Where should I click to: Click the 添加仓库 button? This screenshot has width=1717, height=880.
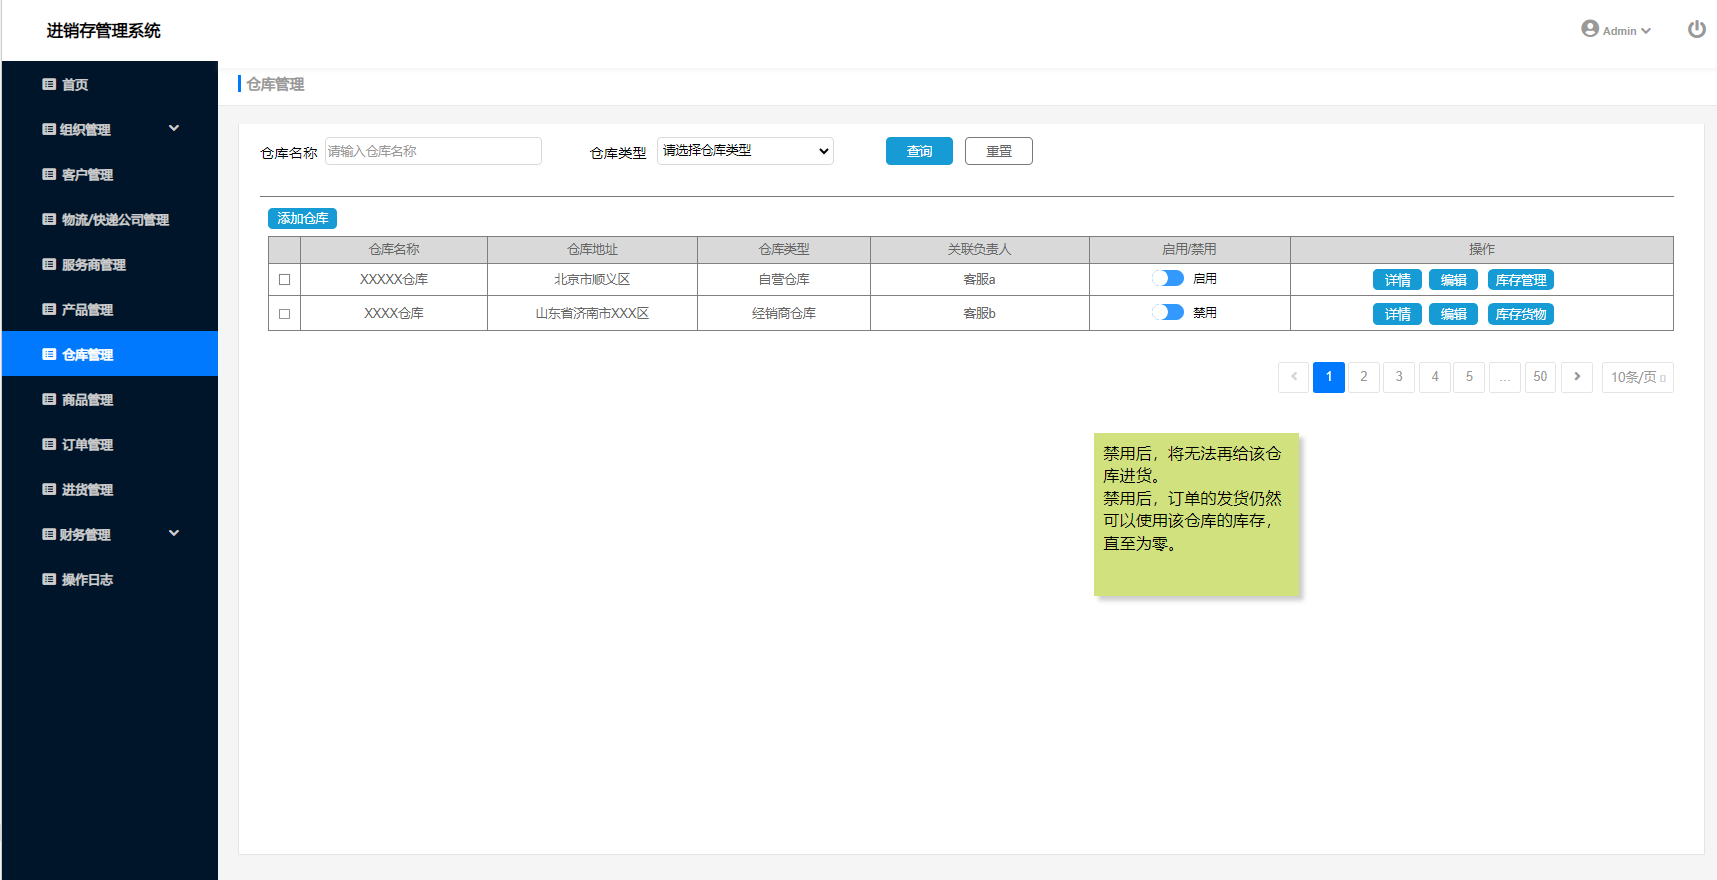coord(302,218)
